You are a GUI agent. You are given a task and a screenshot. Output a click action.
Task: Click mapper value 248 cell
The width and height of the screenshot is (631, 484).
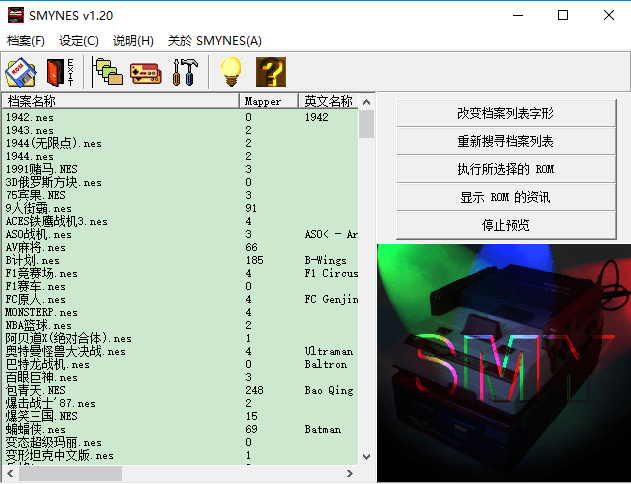[x=254, y=390]
